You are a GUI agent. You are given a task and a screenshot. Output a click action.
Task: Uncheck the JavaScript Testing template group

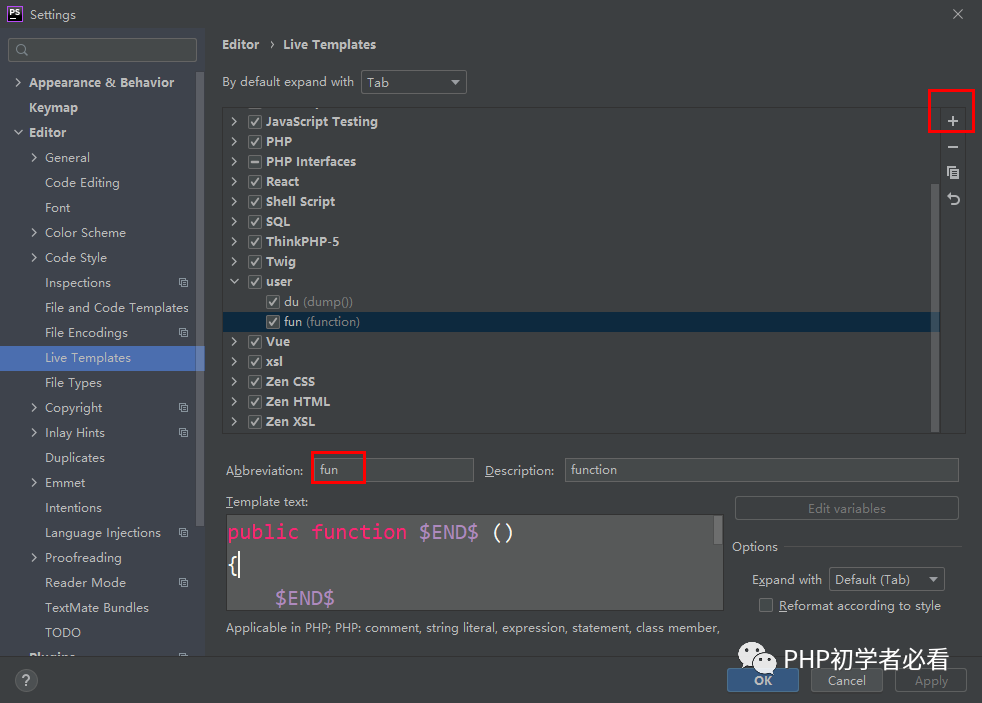pyautogui.click(x=255, y=121)
